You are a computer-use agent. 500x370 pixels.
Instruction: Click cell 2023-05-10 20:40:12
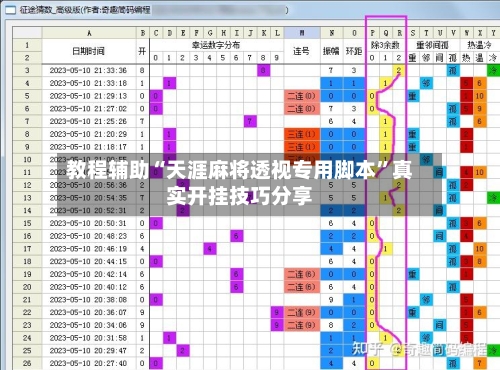click(x=89, y=287)
